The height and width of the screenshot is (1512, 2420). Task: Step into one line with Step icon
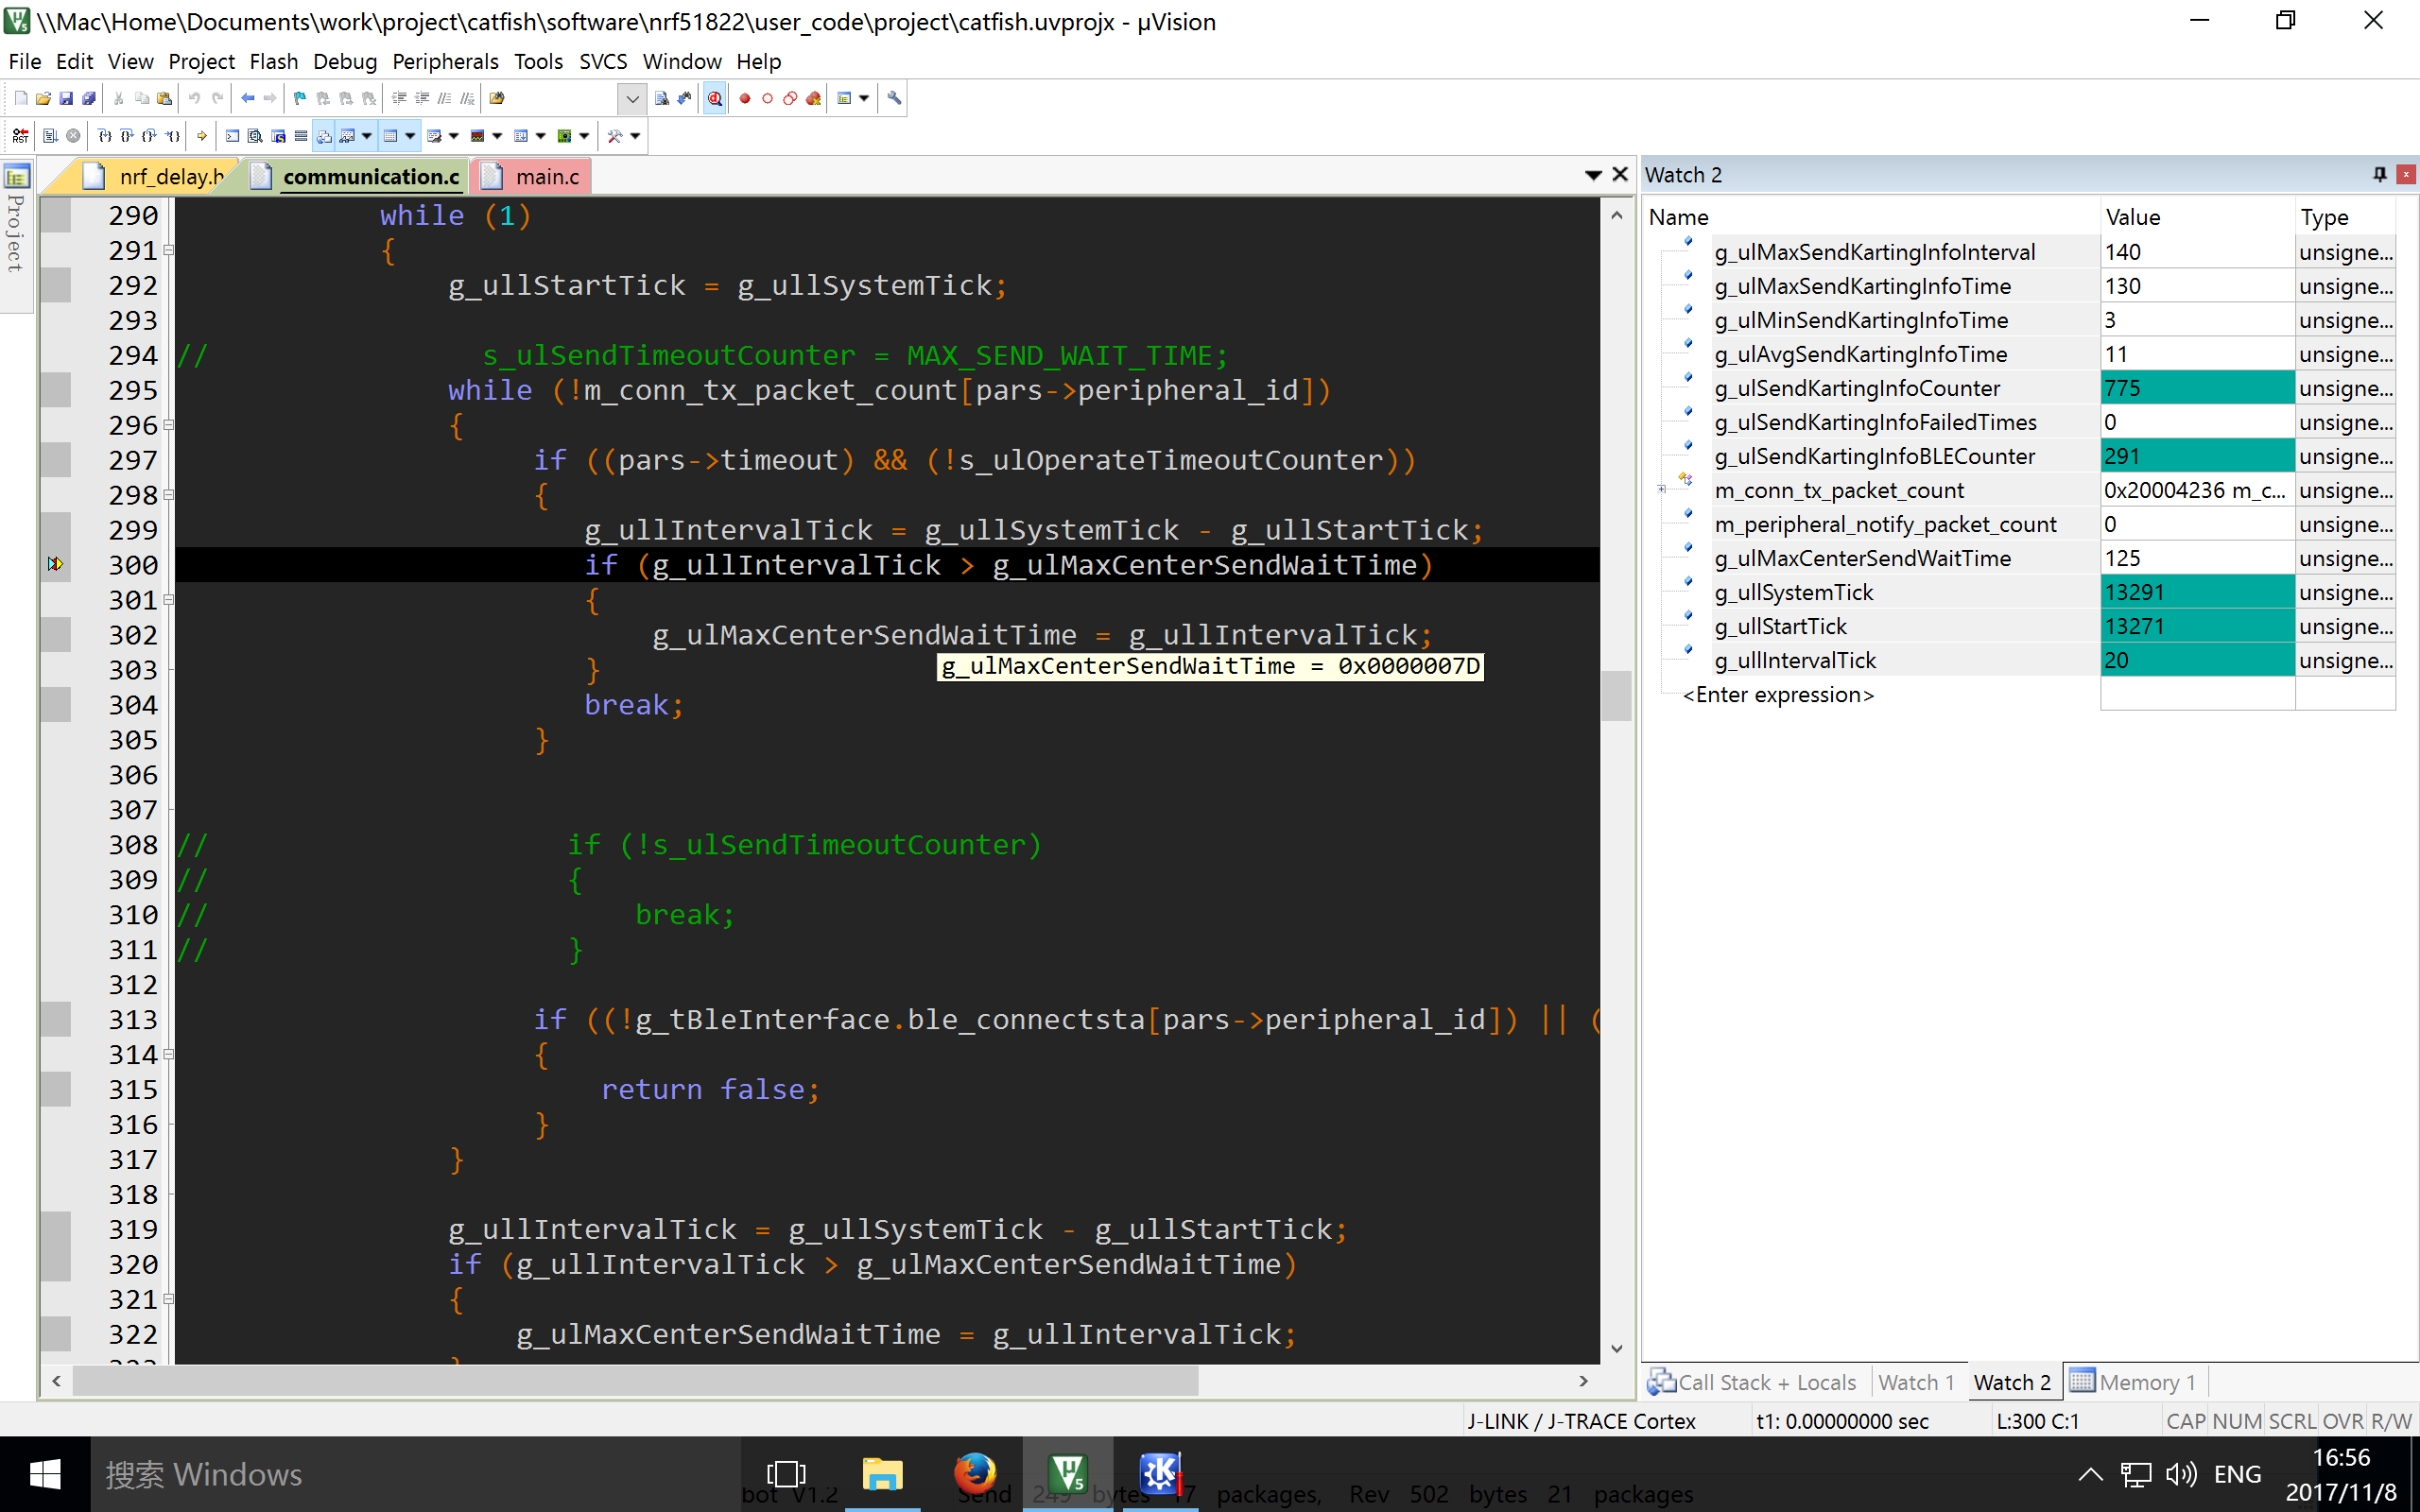[x=104, y=136]
